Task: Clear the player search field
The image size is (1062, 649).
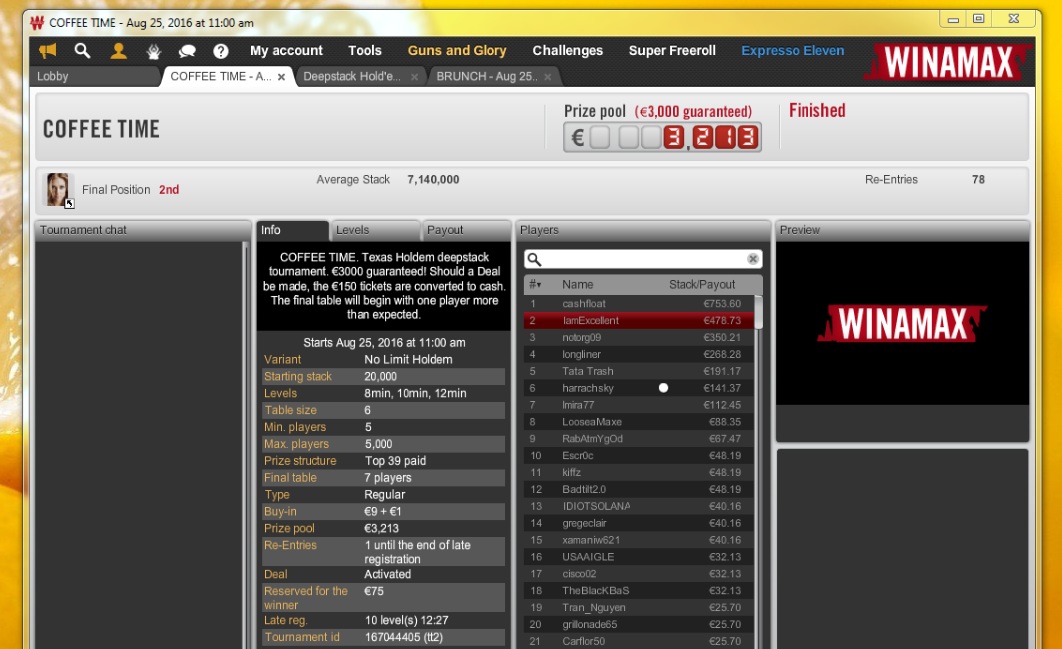Action: tap(752, 259)
